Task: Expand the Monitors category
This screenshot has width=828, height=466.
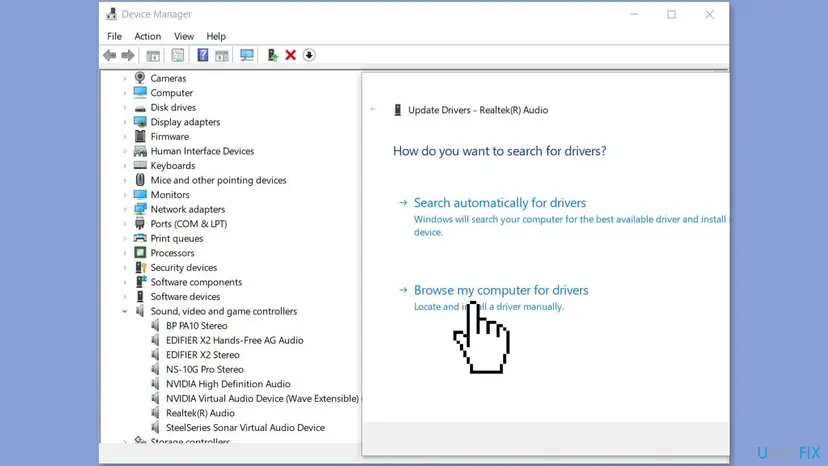Action: [125, 195]
